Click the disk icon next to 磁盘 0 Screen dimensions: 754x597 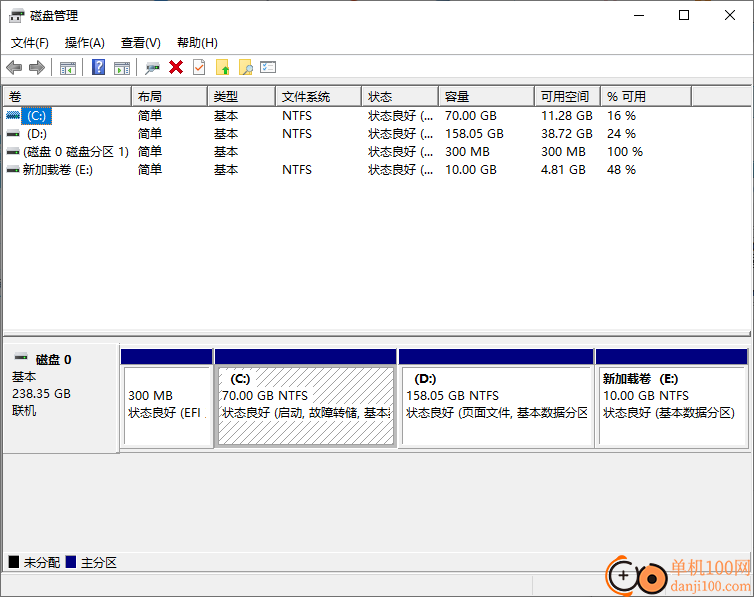21,357
